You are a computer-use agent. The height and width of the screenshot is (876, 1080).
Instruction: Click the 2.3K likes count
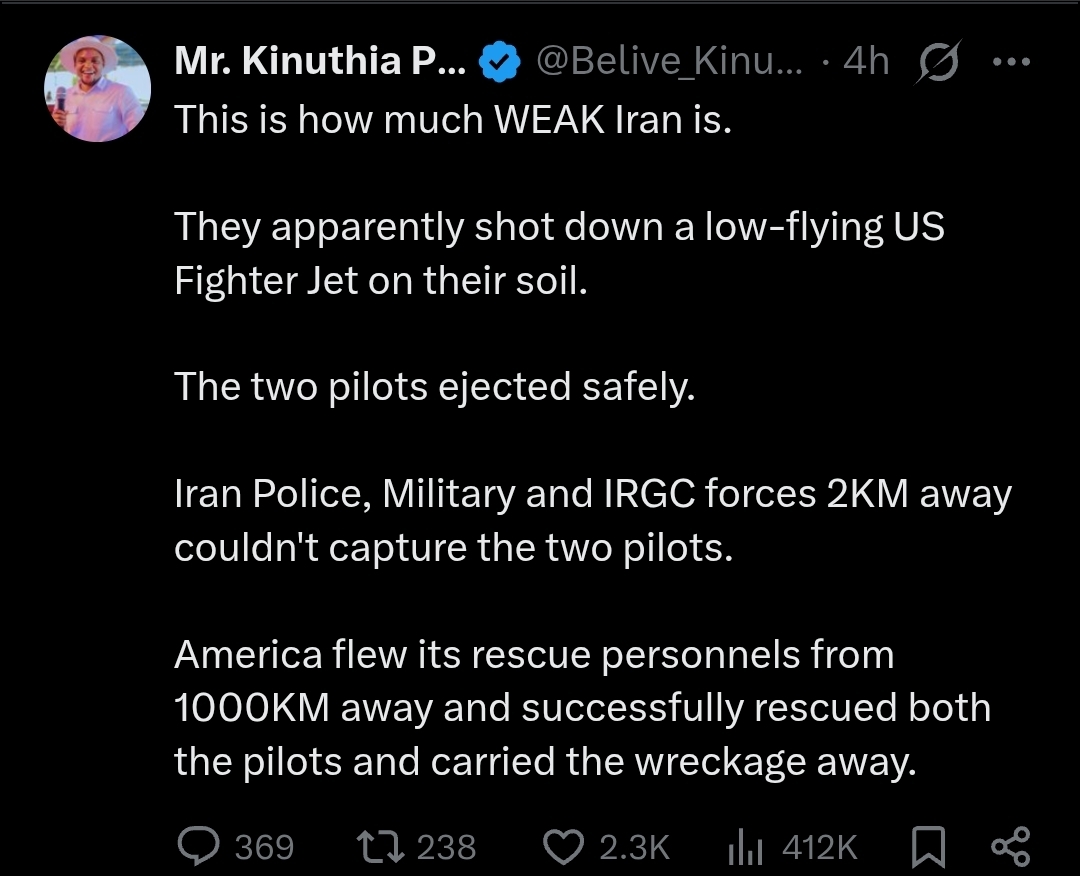click(x=634, y=848)
